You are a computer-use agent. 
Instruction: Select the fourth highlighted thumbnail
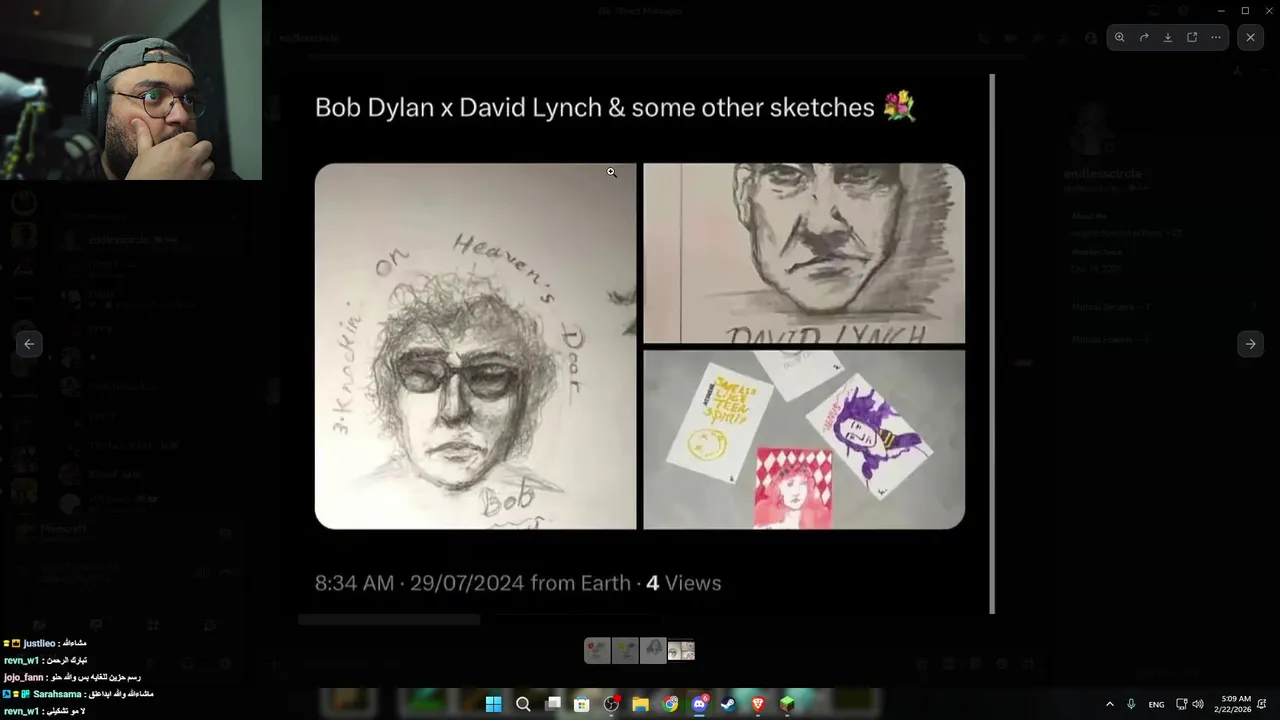click(681, 651)
